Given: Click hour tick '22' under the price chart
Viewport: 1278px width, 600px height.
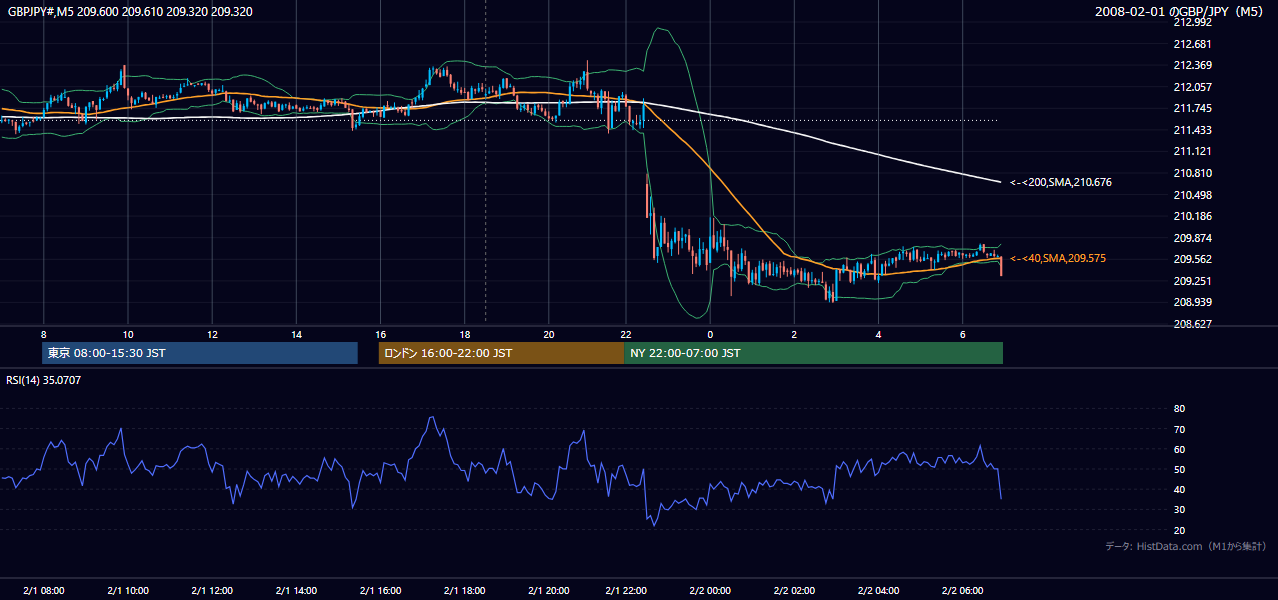Looking at the screenshot, I should click(626, 334).
